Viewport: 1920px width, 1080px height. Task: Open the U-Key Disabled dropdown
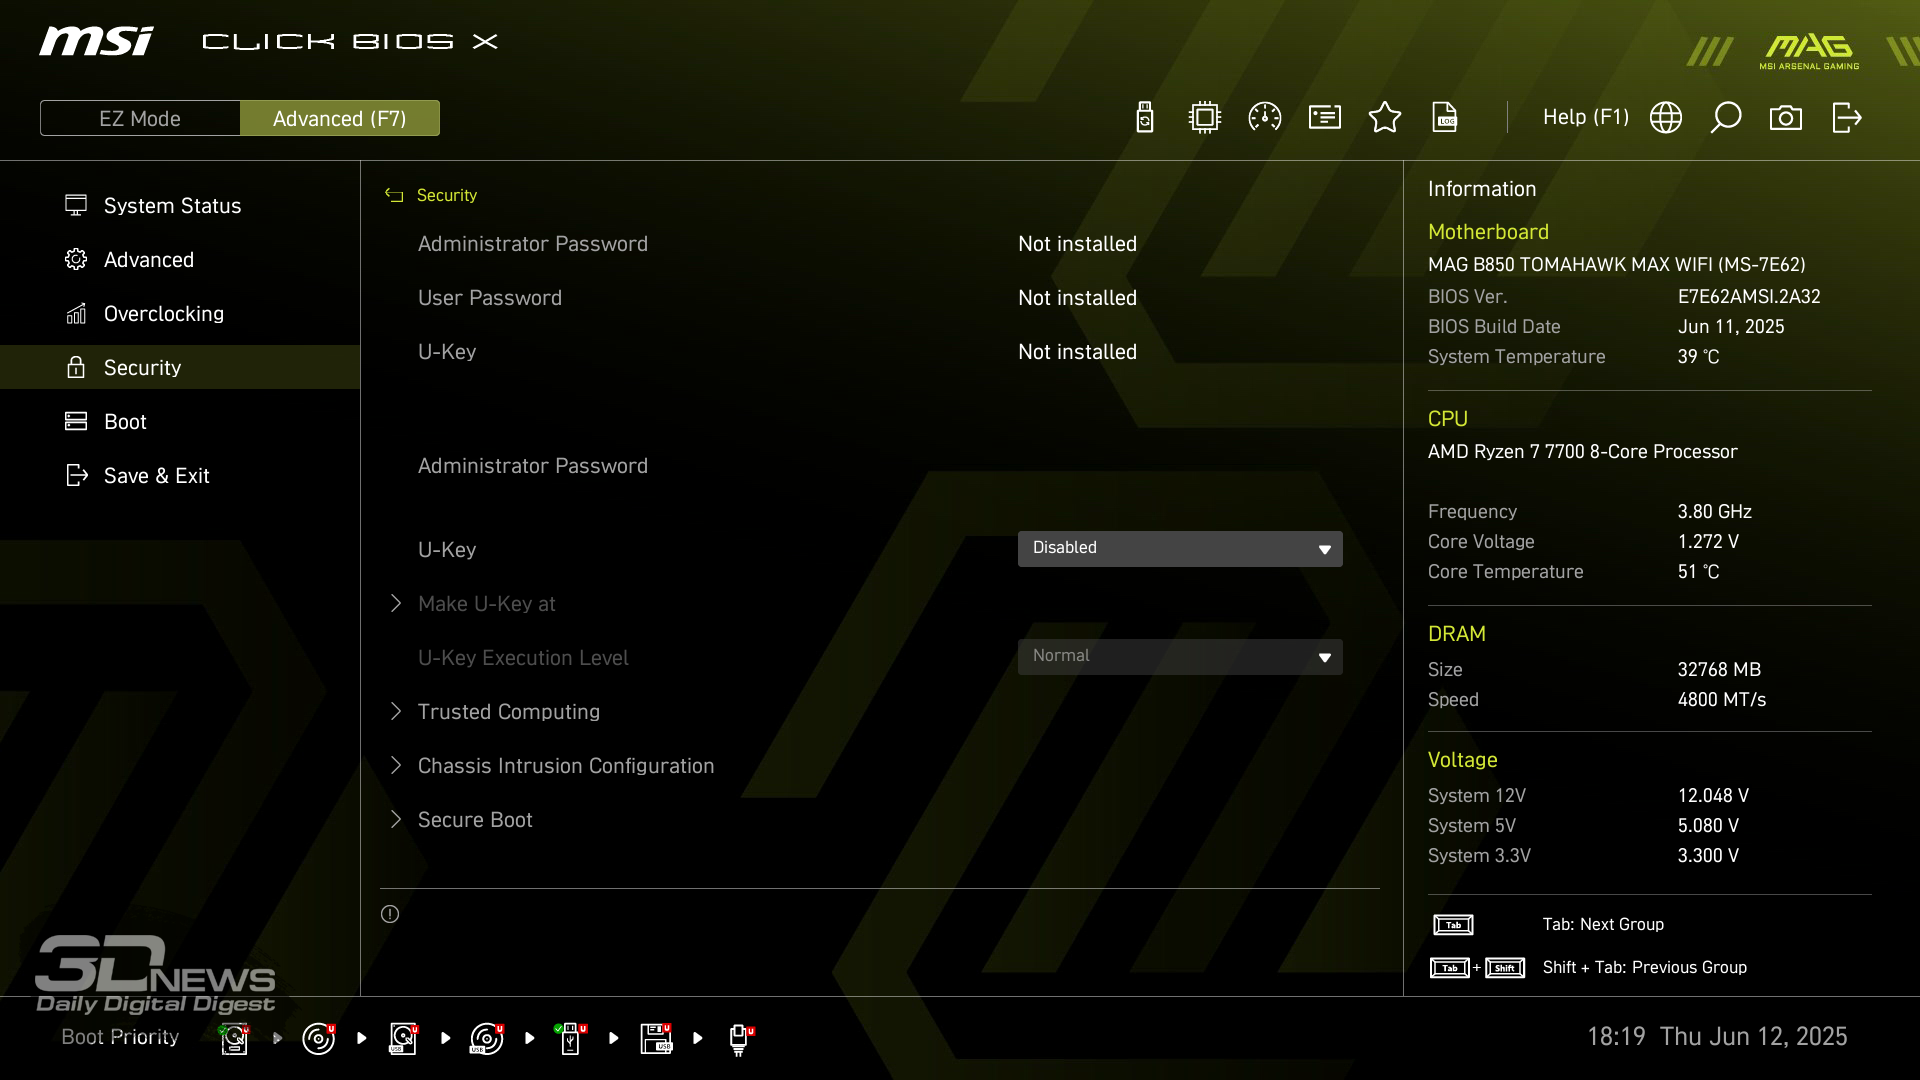point(1180,548)
